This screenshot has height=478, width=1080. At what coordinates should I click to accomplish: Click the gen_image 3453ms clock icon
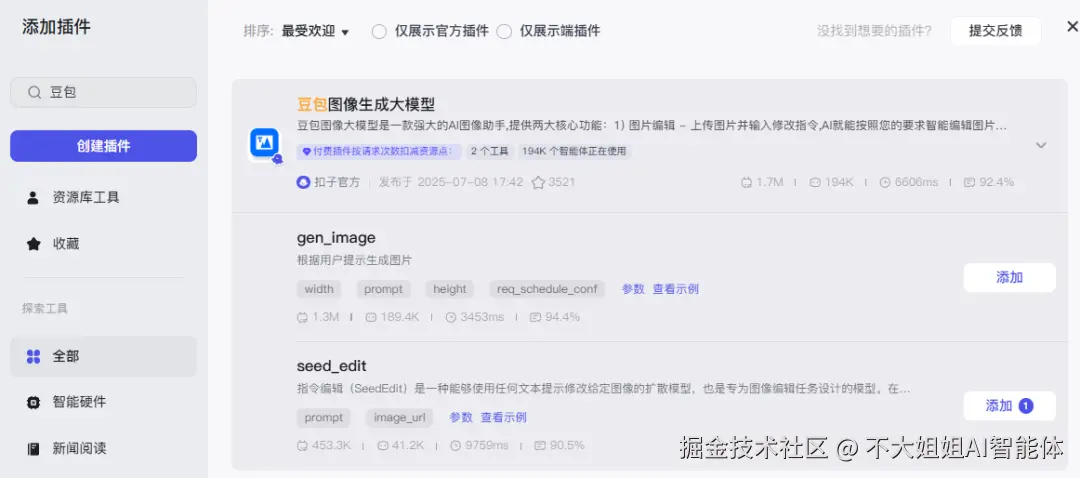click(451, 318)
